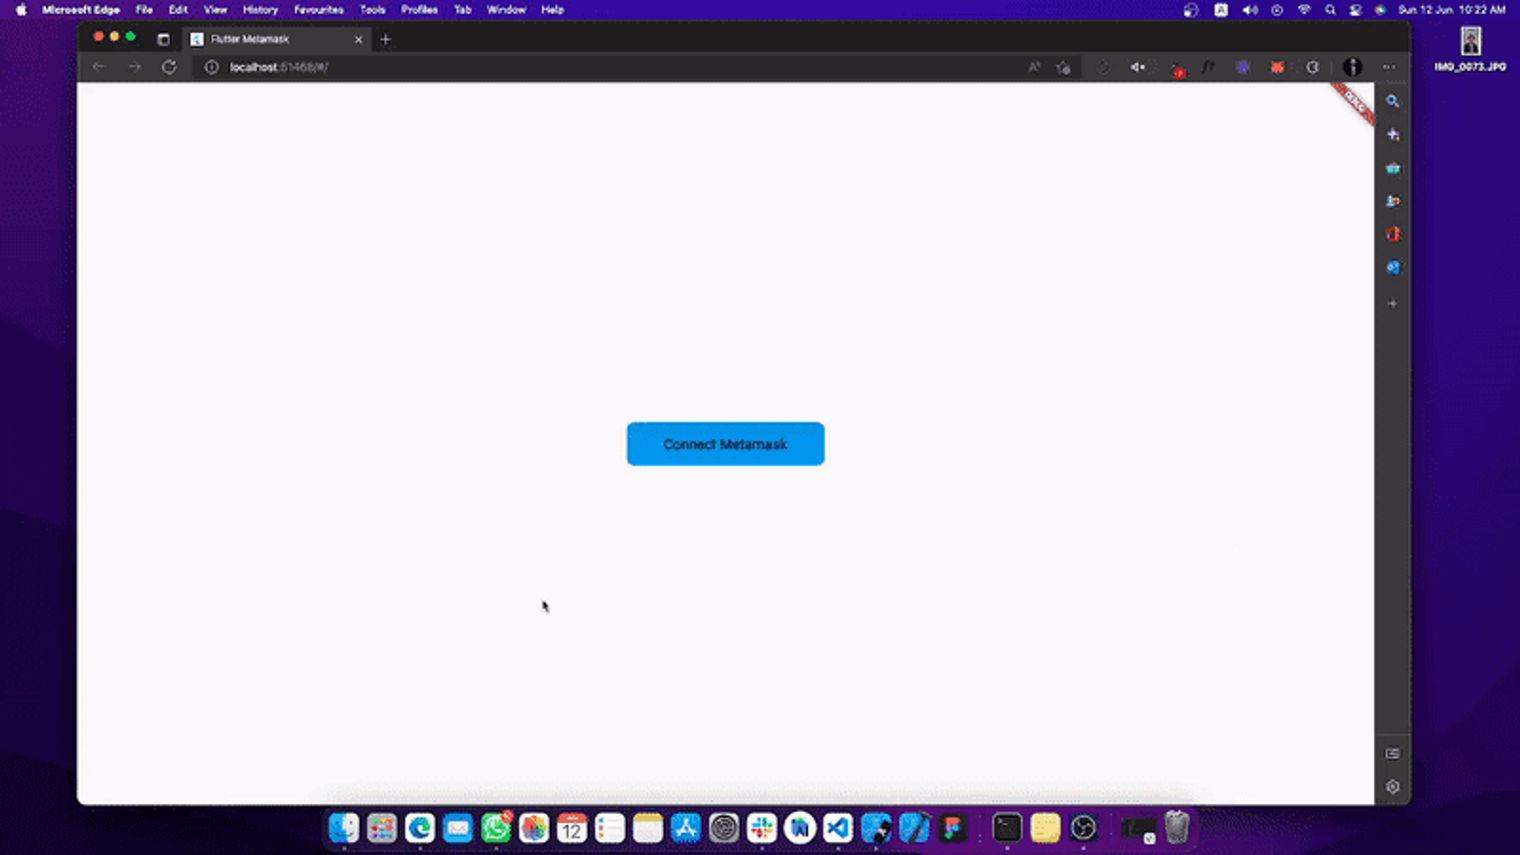The height and width of the screenshot is (855, 1520).
Task: Open Outlook icon in Edge sidebar
Action: (x=1392, y=268)
